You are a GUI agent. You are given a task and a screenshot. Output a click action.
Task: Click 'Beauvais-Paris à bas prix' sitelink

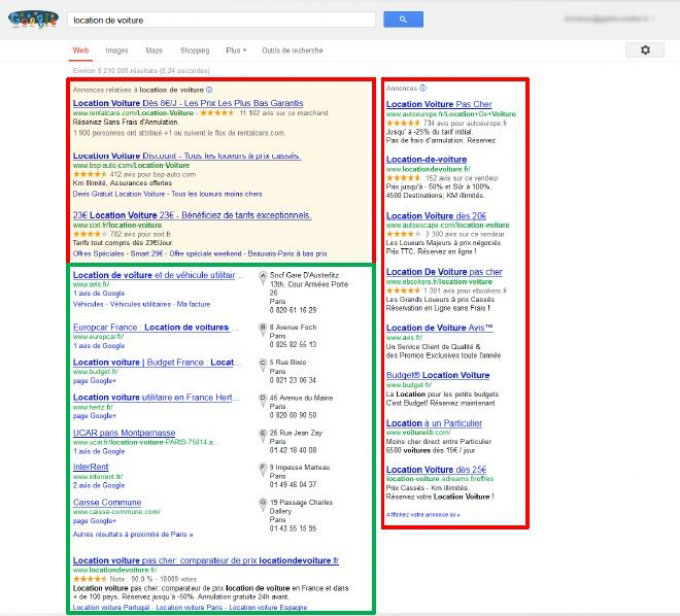pos(287,253)
